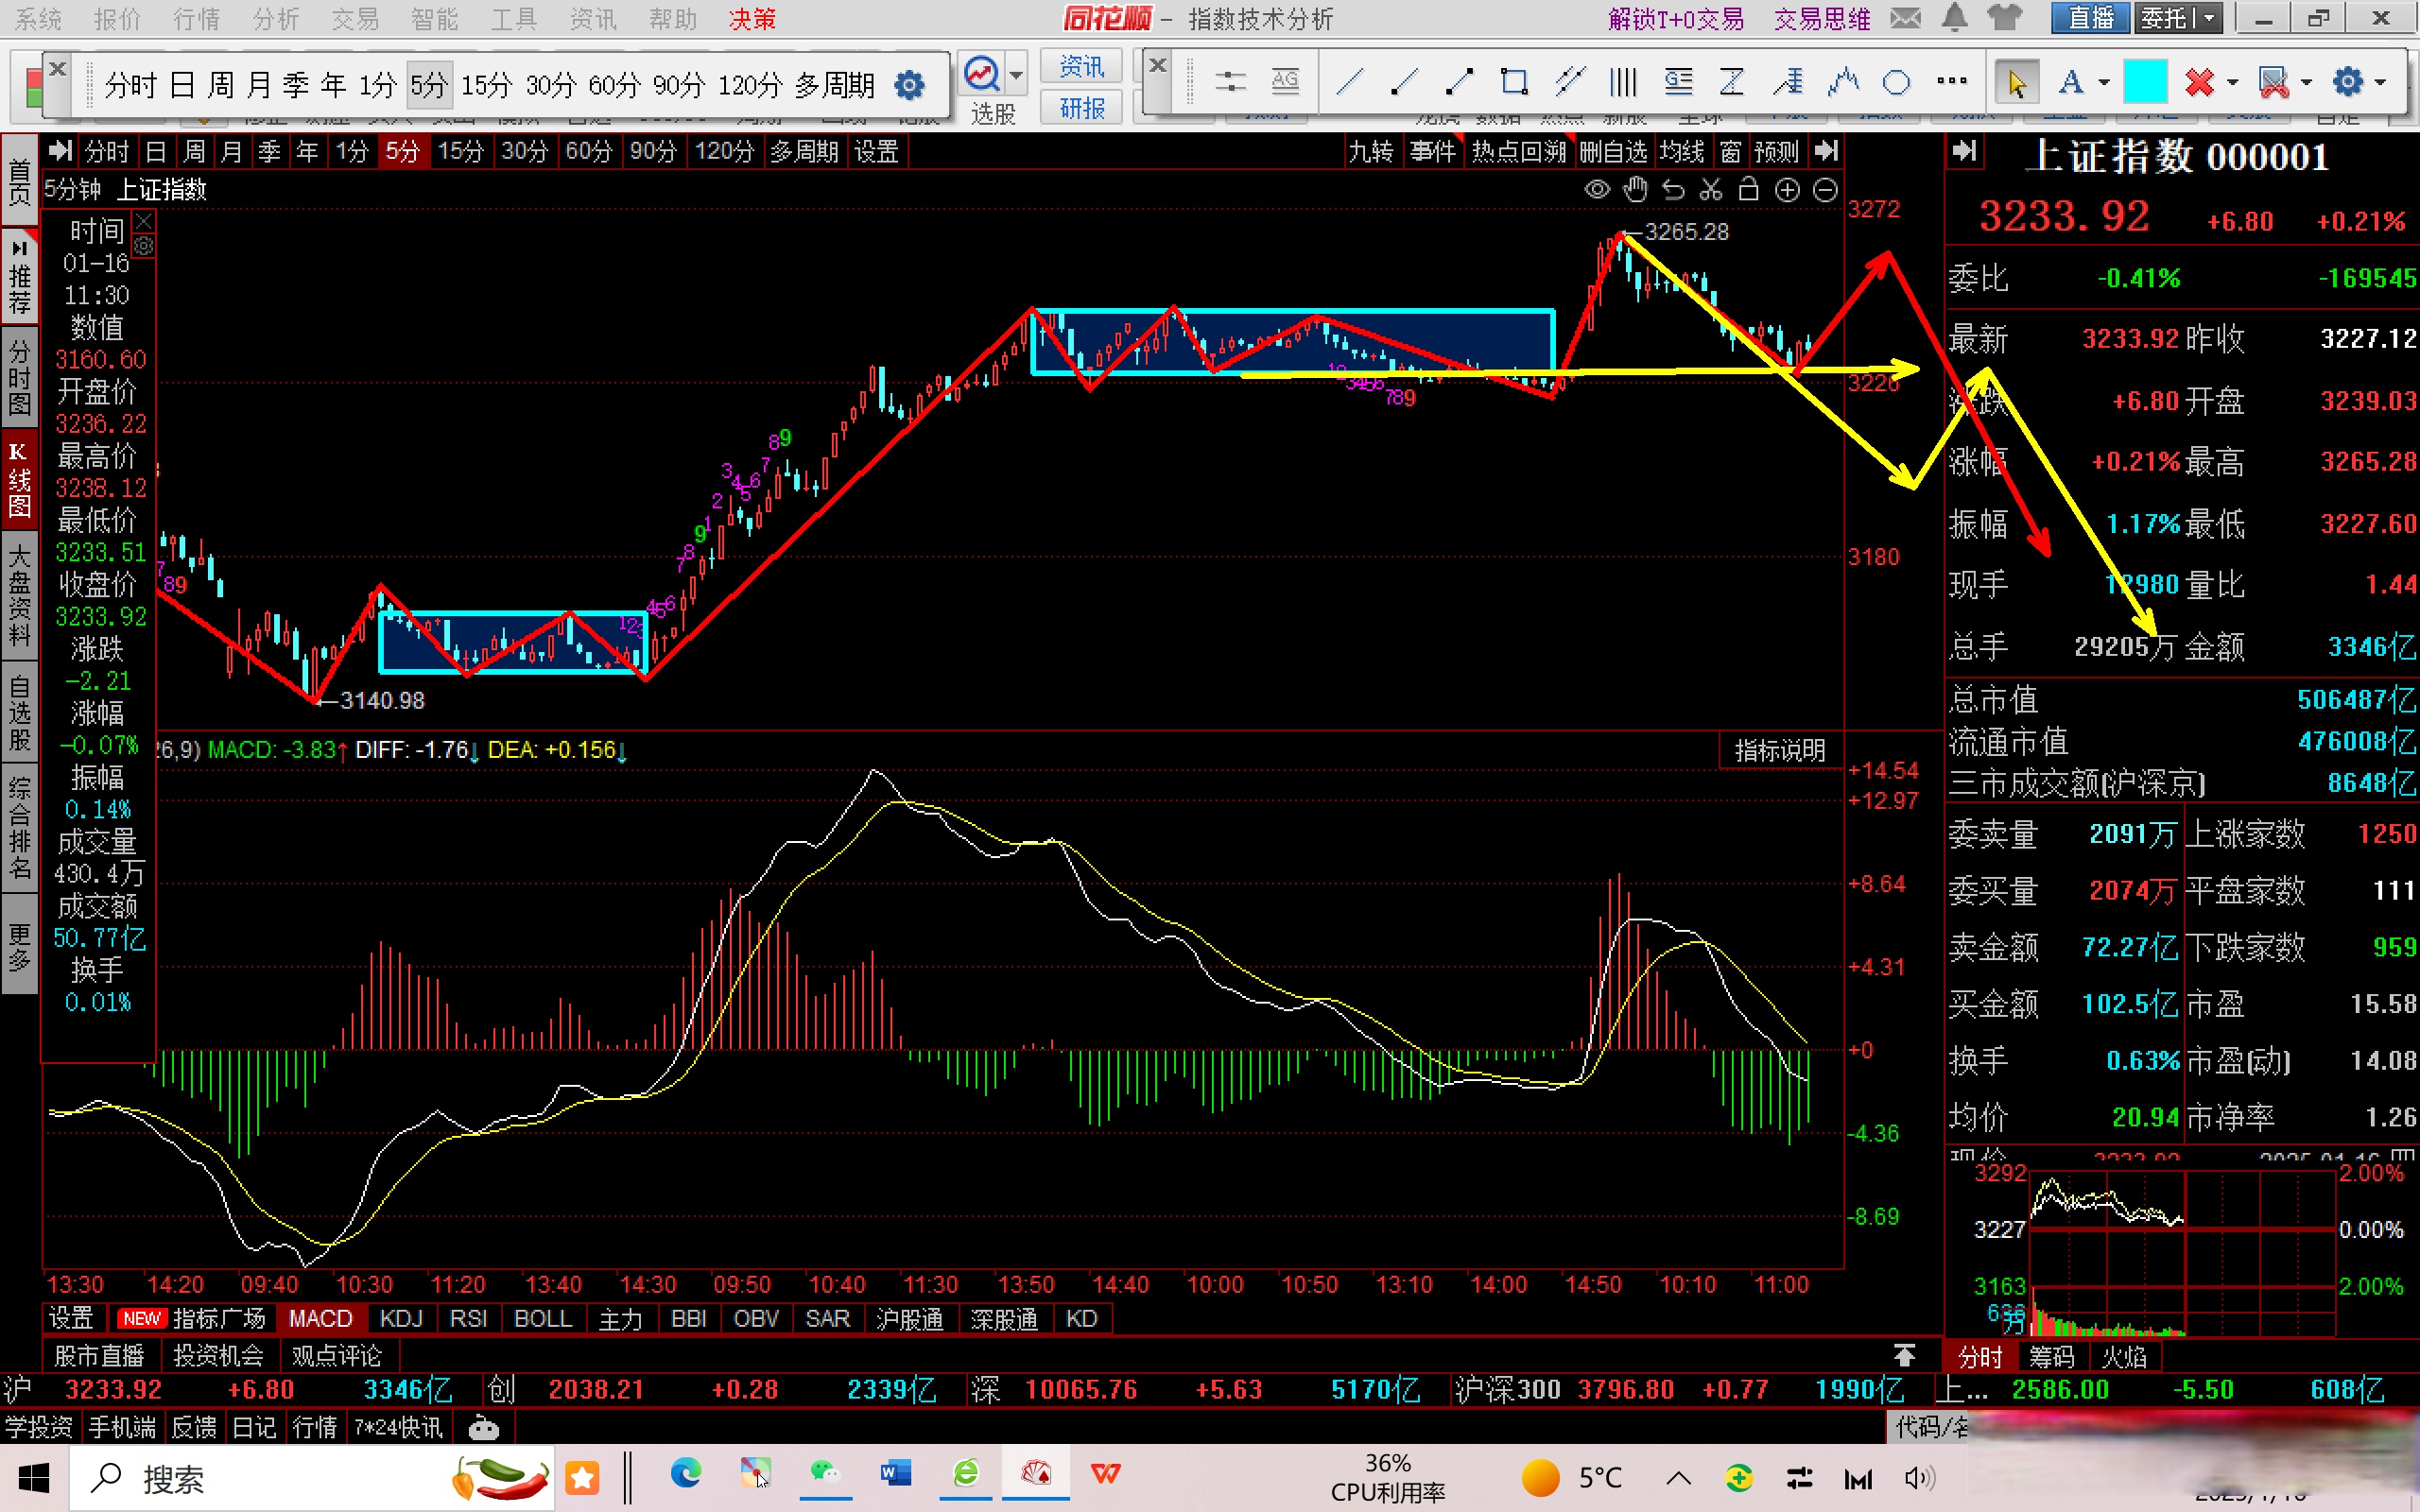
Task: Open drawing toolbar settings gear
Action: pos(2347,82)
